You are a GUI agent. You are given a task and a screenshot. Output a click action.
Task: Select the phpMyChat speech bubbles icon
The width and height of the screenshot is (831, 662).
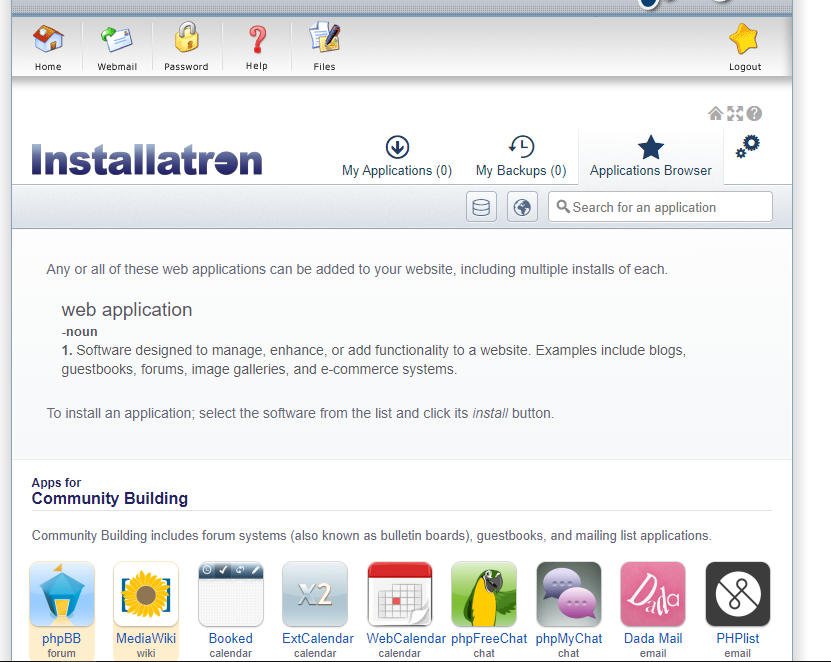coord(569,594)
